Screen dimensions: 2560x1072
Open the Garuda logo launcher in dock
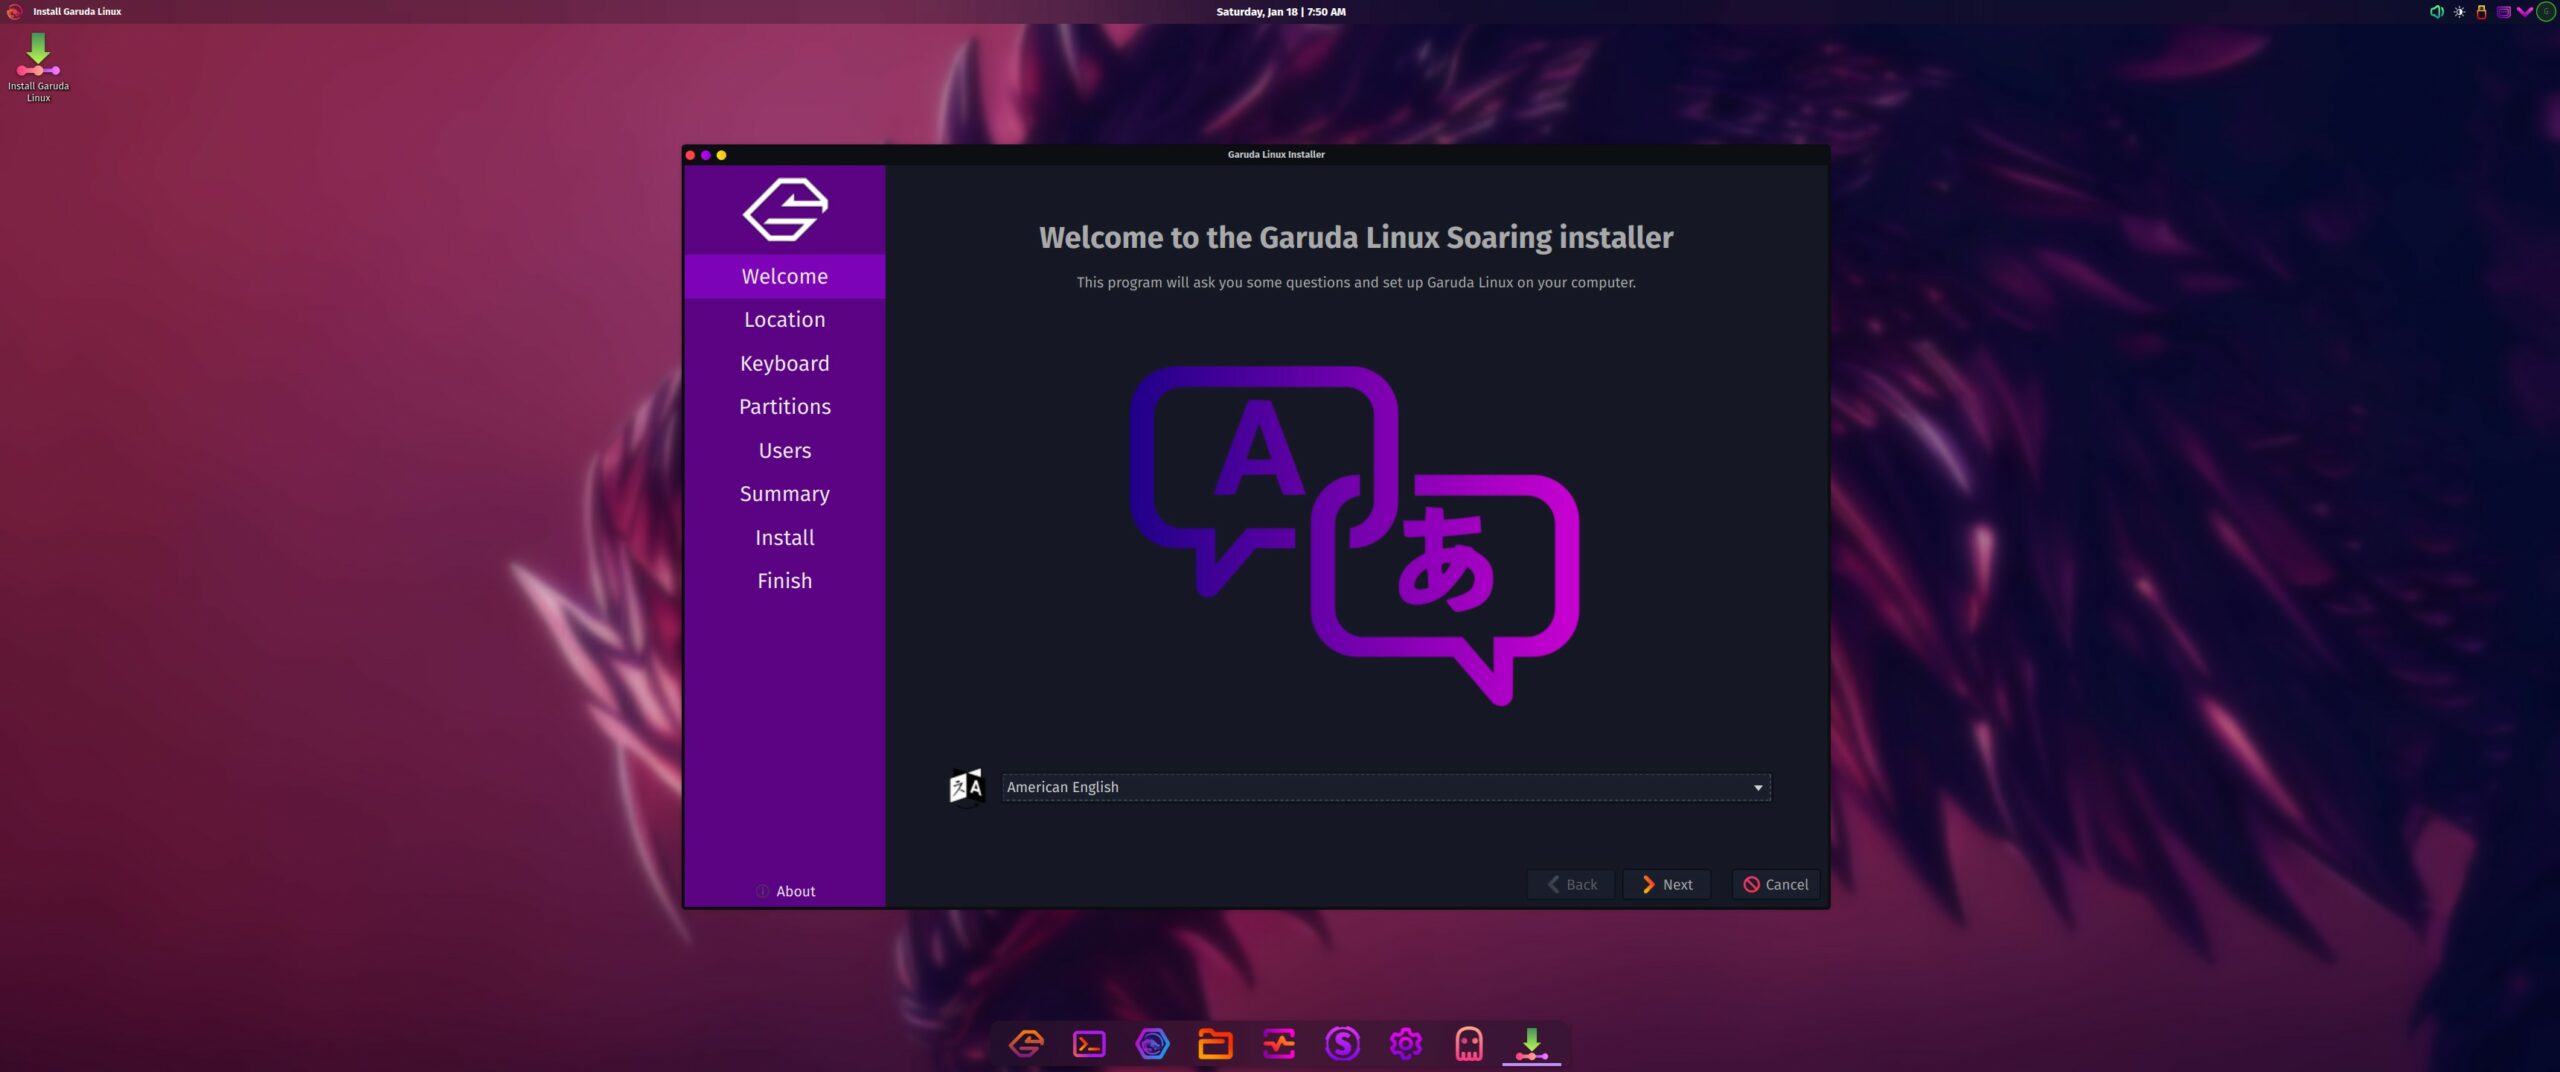point(1026,1044)
